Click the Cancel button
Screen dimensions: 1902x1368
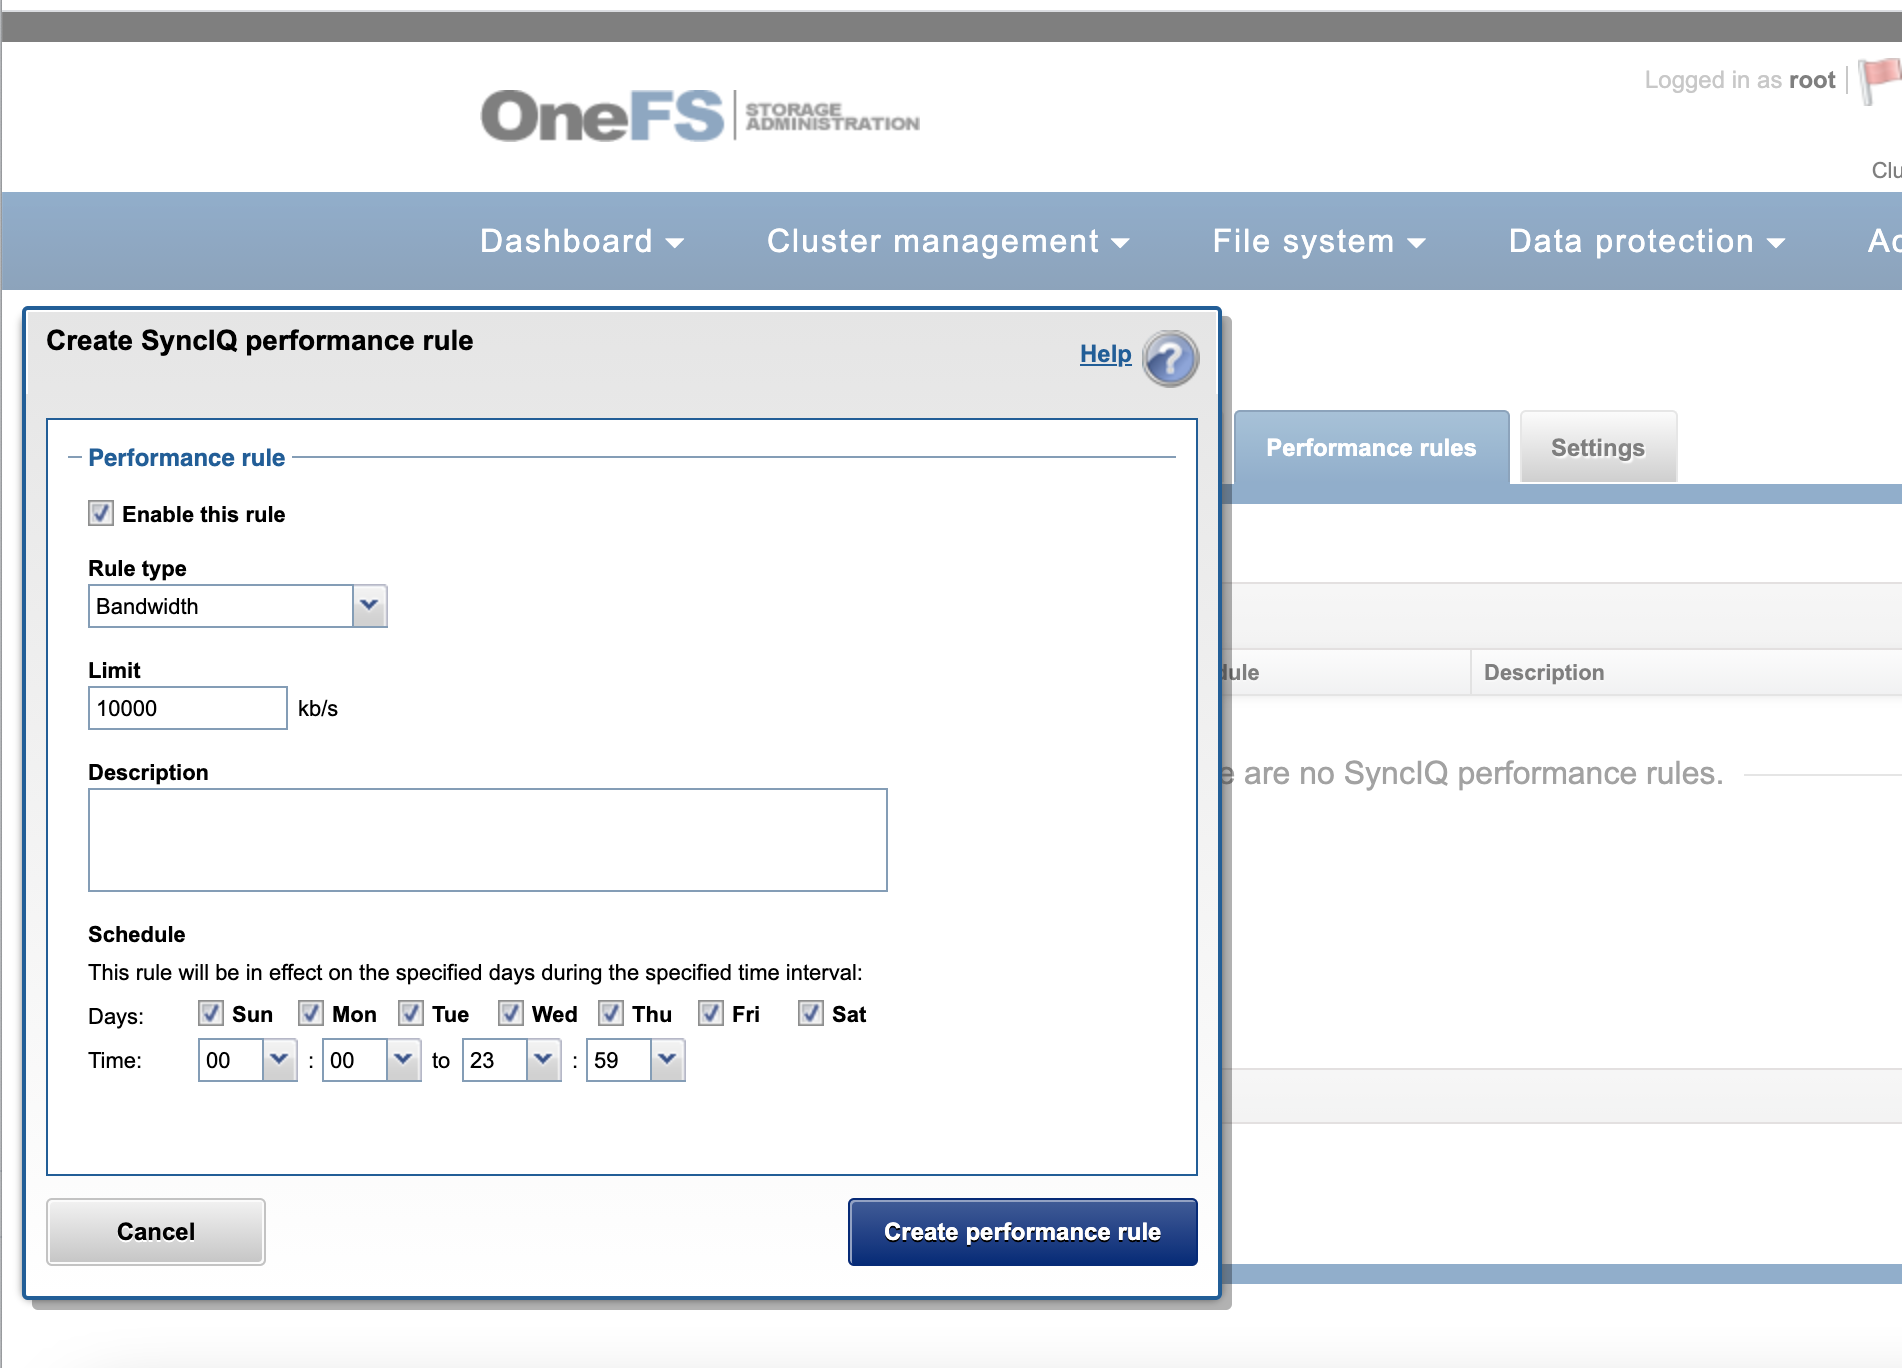click(156, 1231)
